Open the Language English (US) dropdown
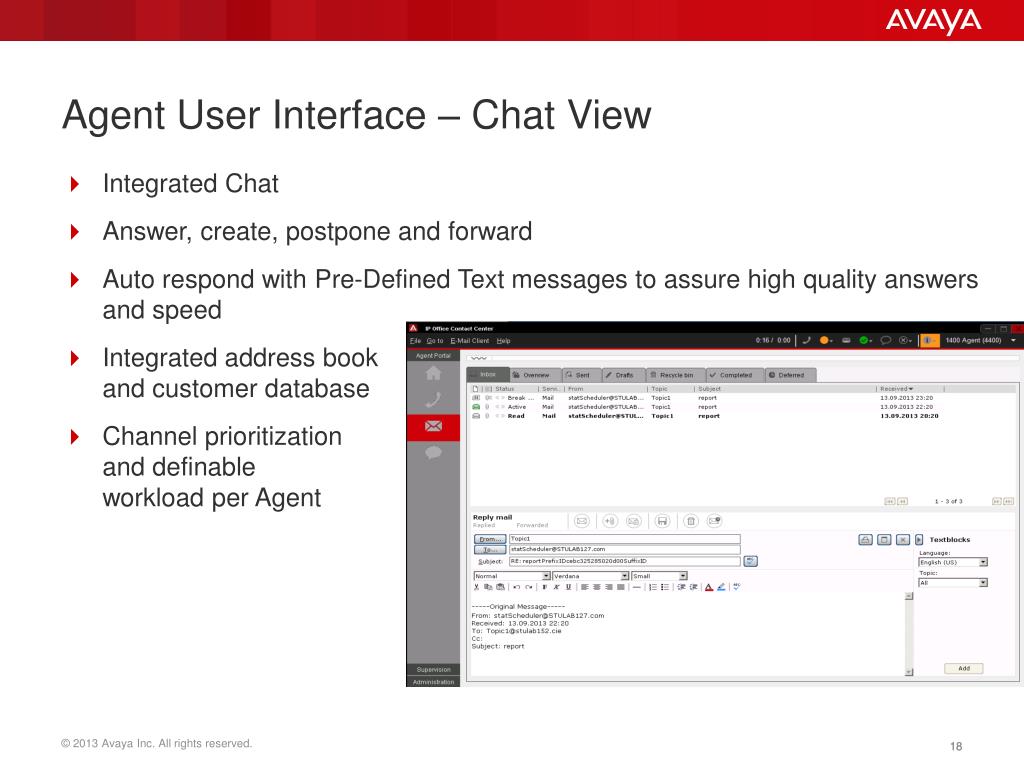The image size is (1024, 768). (x=953, y=562)
